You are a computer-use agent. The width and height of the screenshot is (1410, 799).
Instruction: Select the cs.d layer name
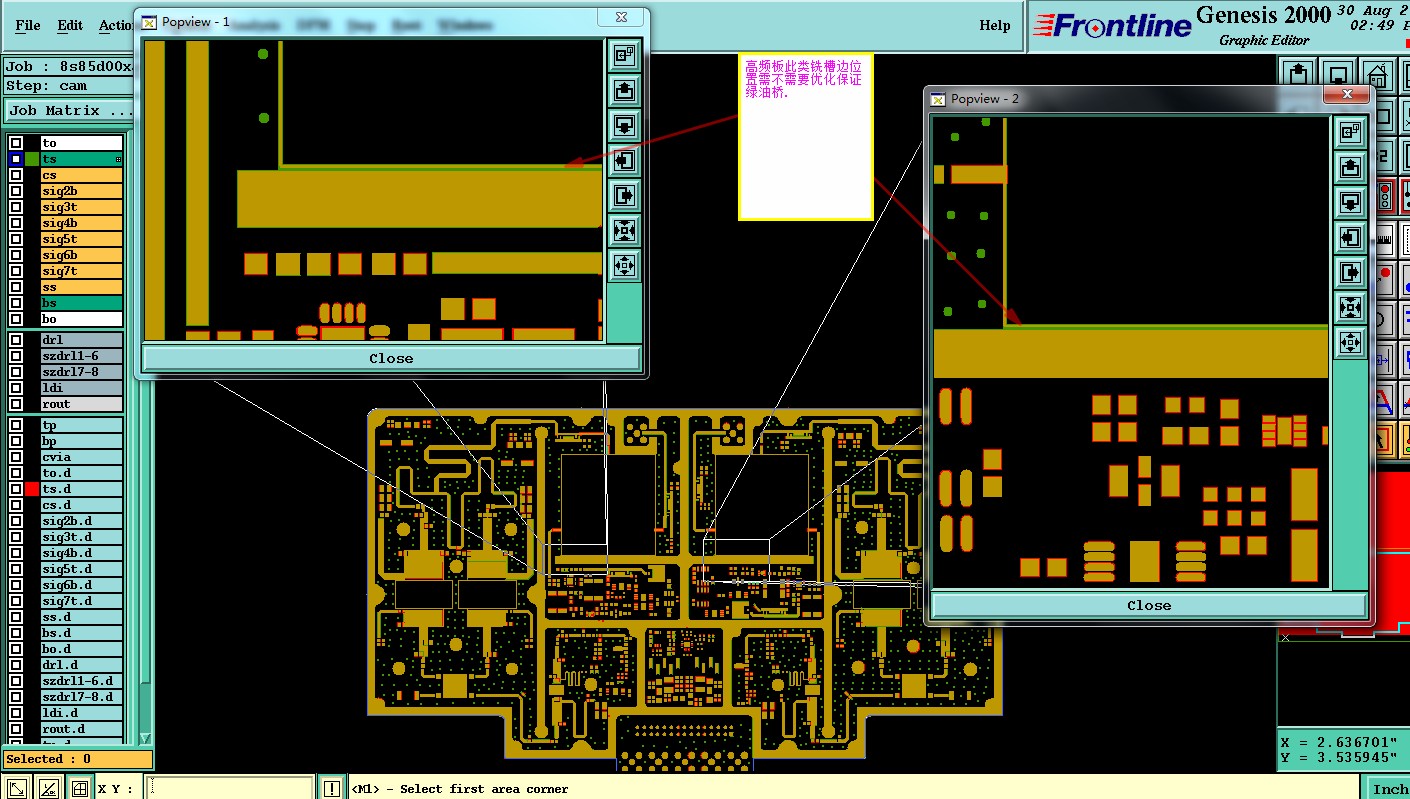pyautogui.click(x=81, y=505)
